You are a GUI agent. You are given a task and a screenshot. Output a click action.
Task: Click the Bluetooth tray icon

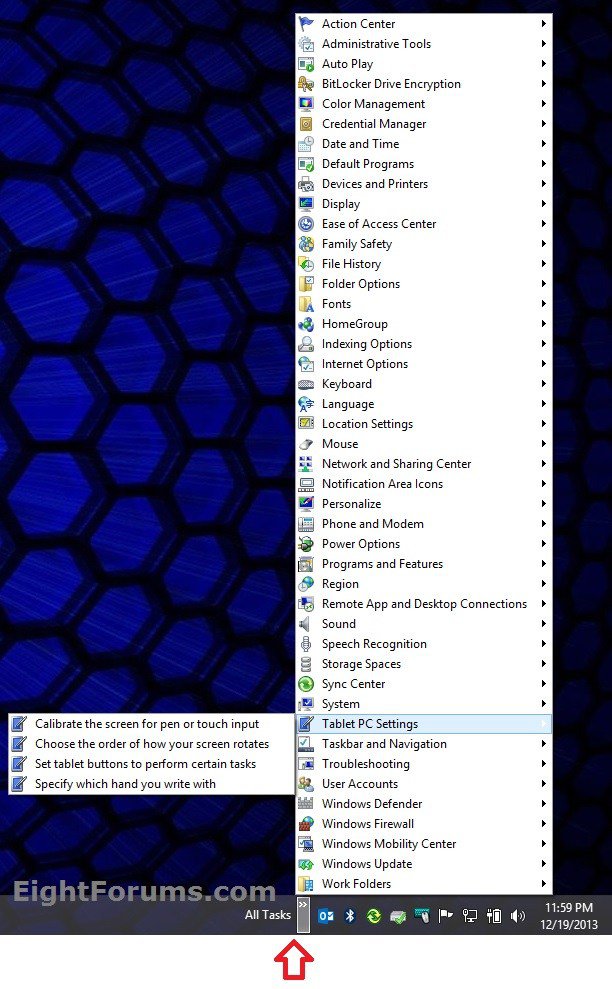point(350,916)
